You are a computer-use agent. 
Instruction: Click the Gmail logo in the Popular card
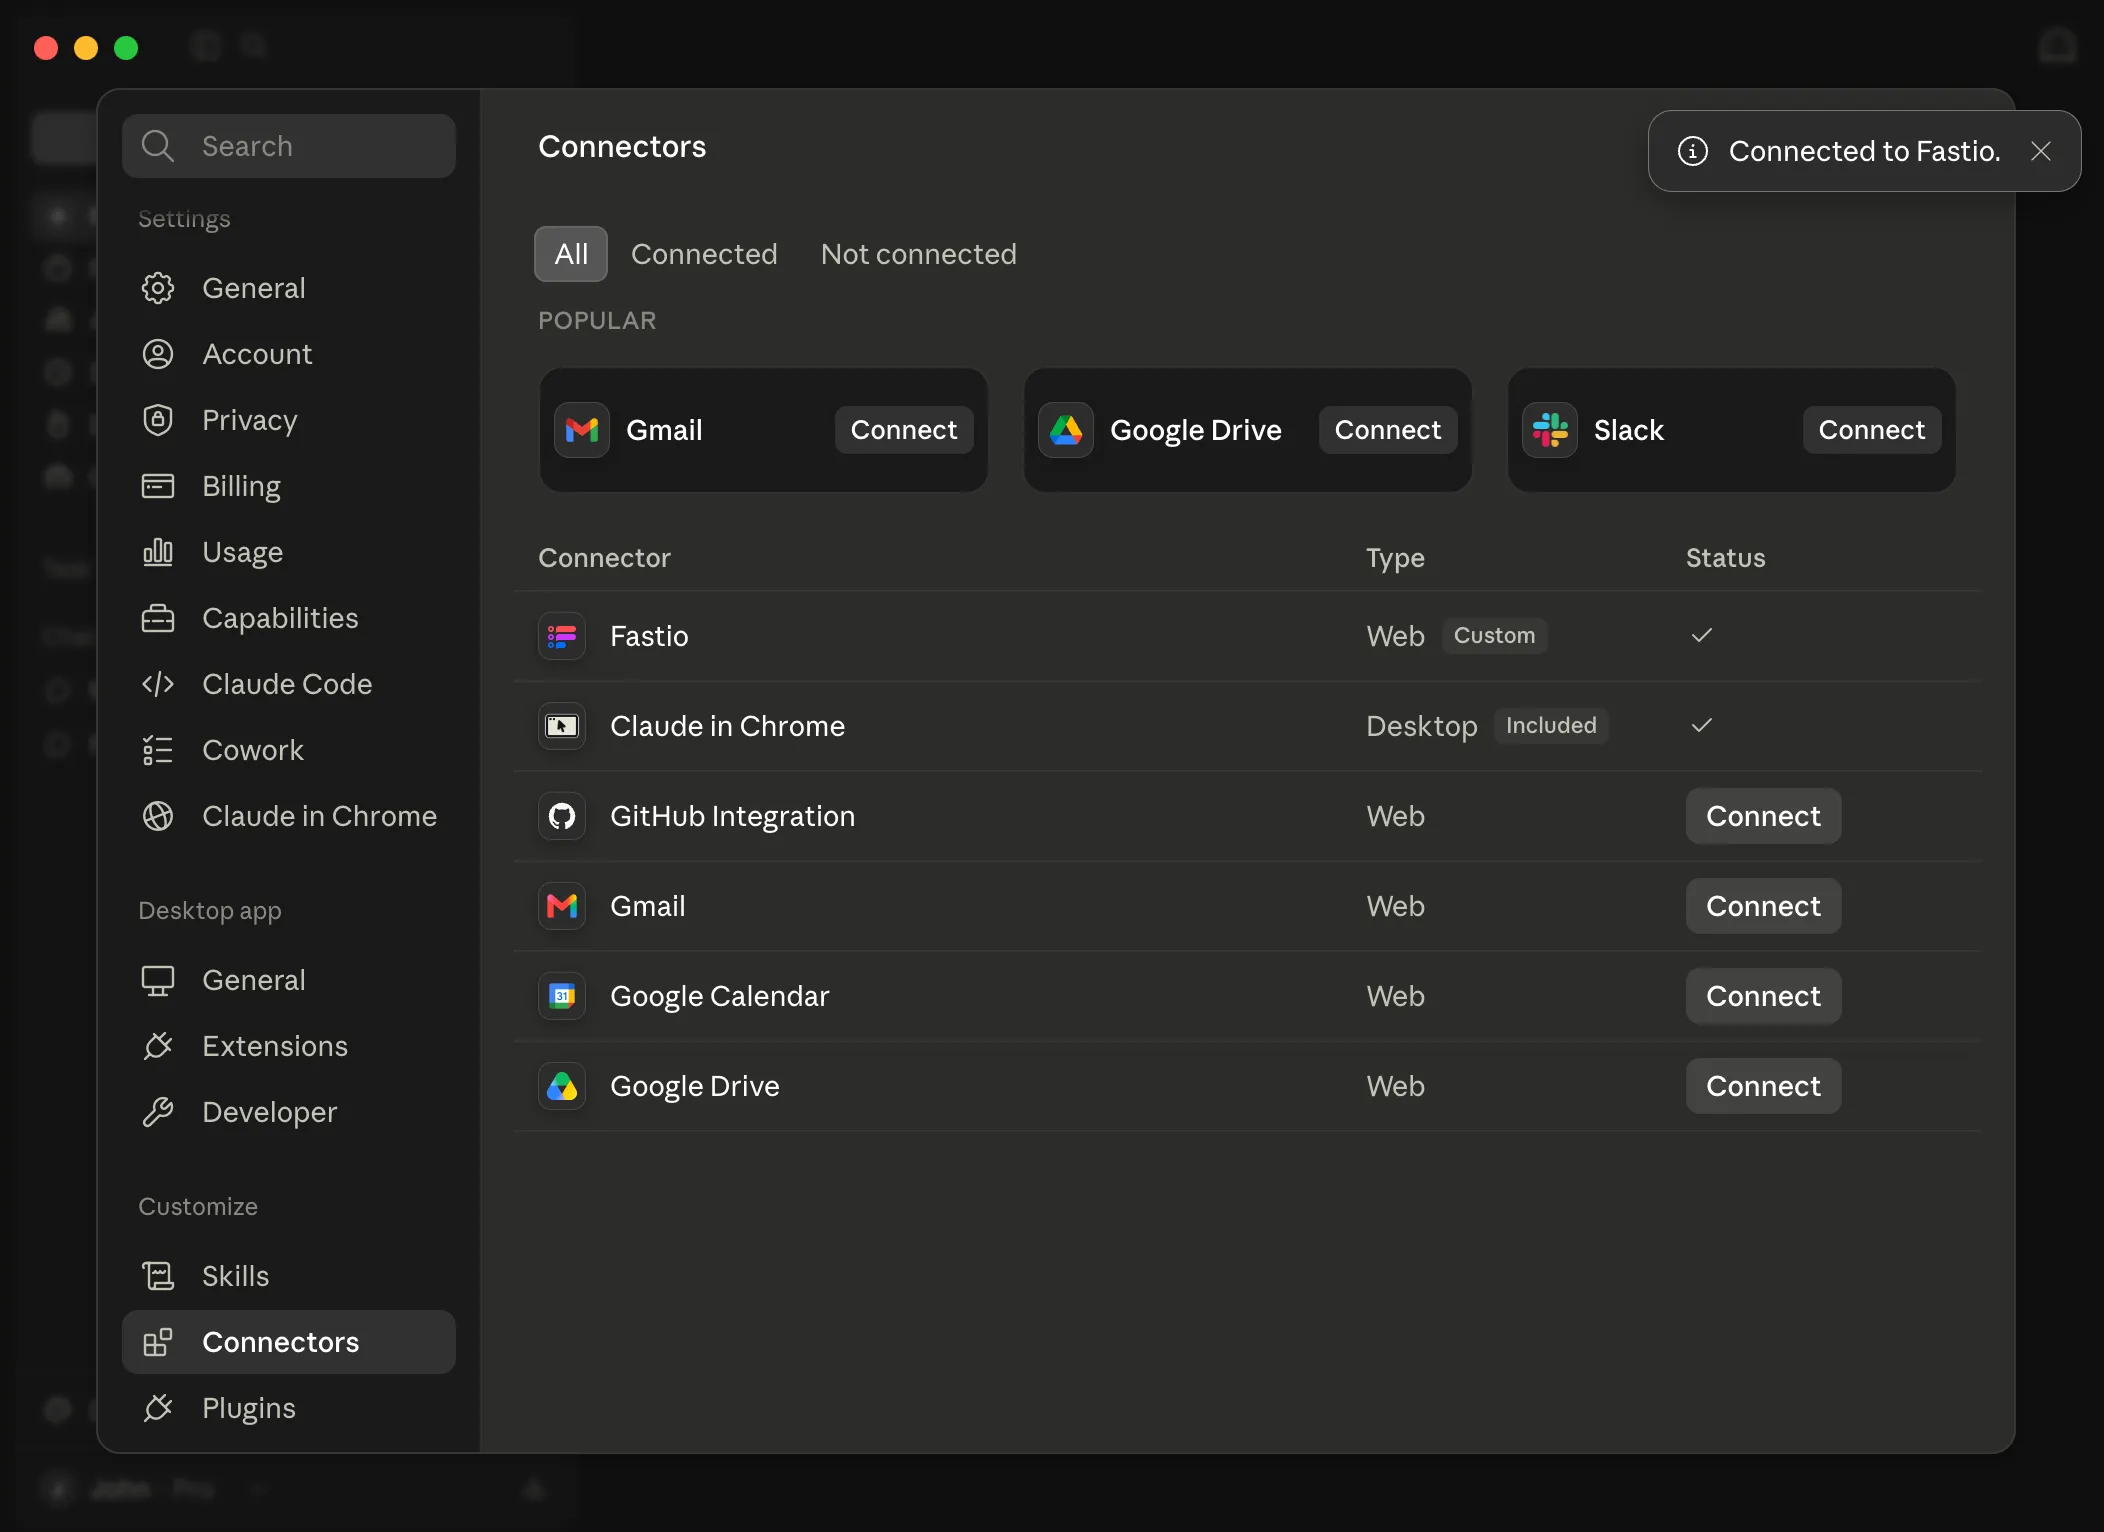tap(582, 430)
